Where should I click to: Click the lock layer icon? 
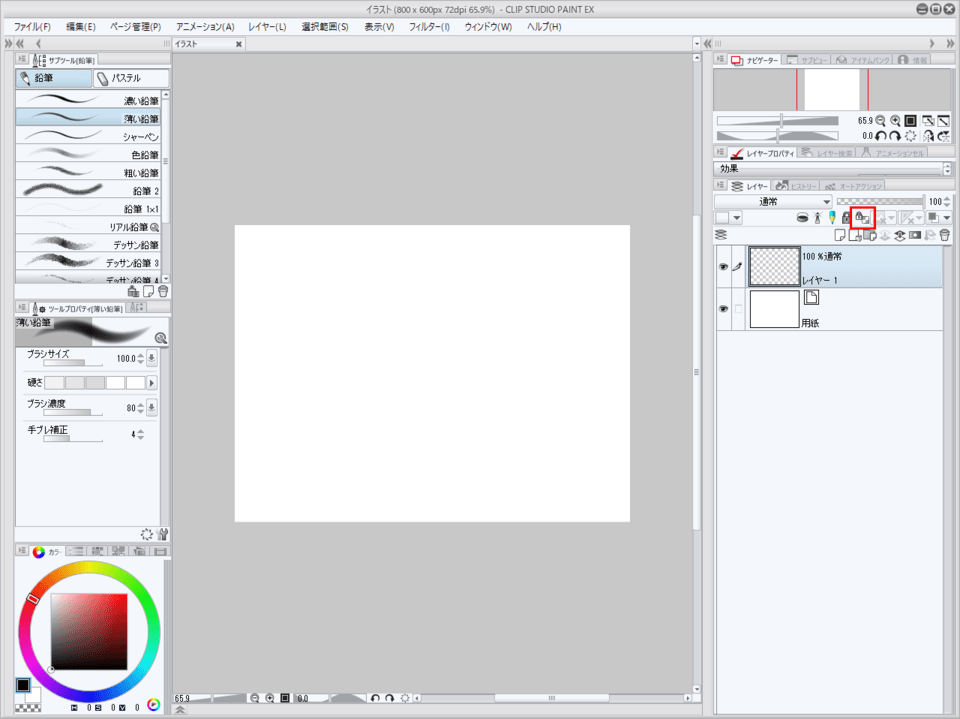[847, 217]
